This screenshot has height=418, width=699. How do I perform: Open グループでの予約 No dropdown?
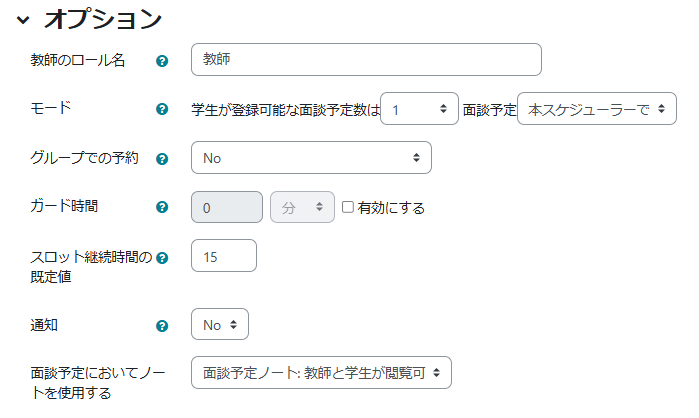pos(311,158)
